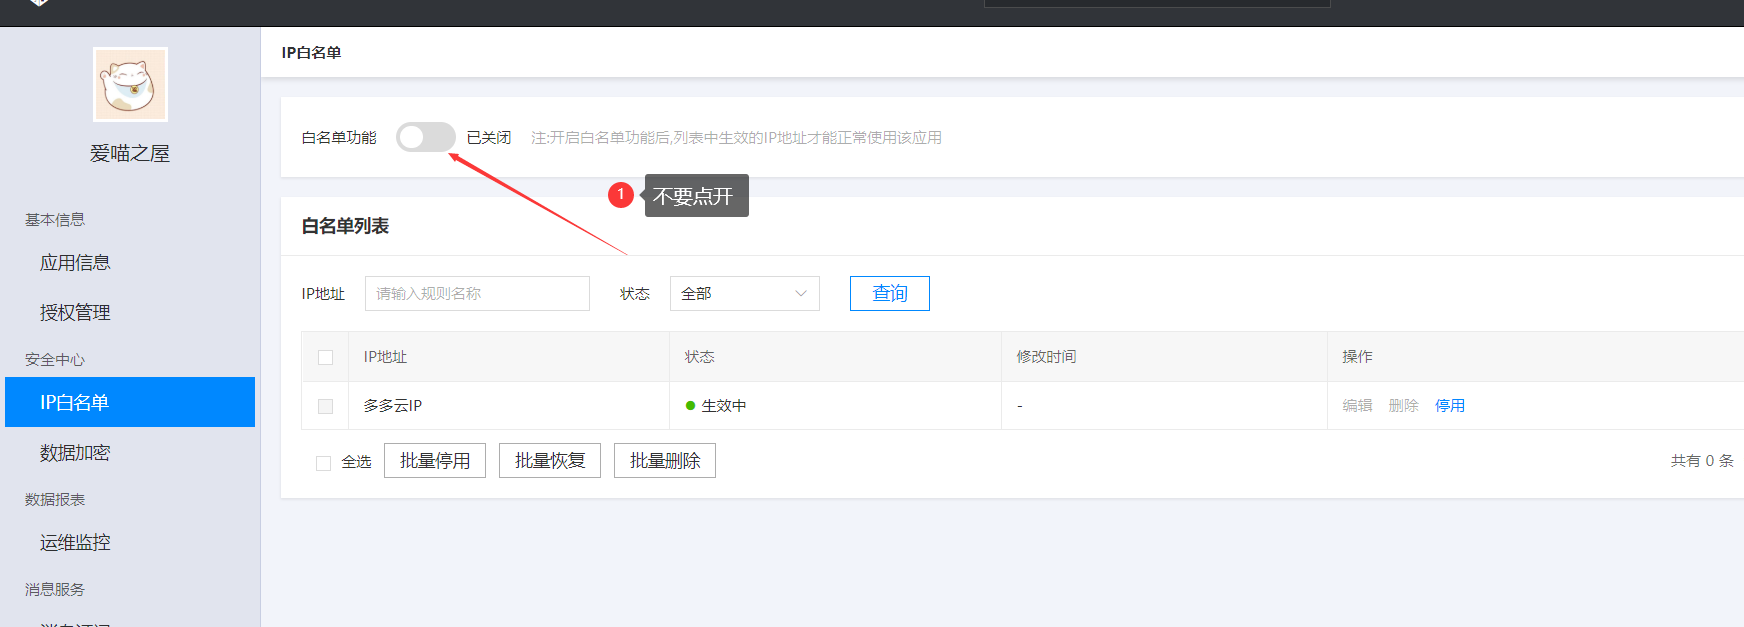The height and width of the screenshot is (627, 1744).
Task: Click the 查询 button
Action: pos(890,293)
